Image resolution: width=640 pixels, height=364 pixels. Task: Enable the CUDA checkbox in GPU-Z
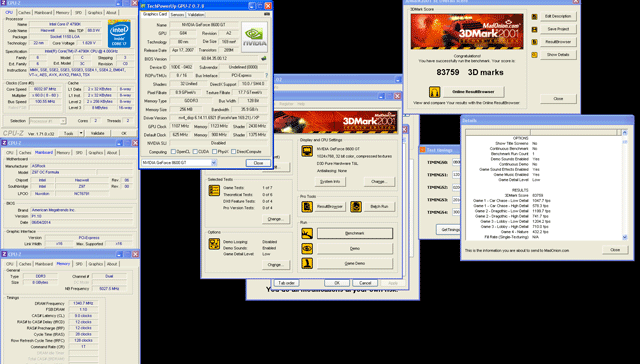tap(195, 151)
